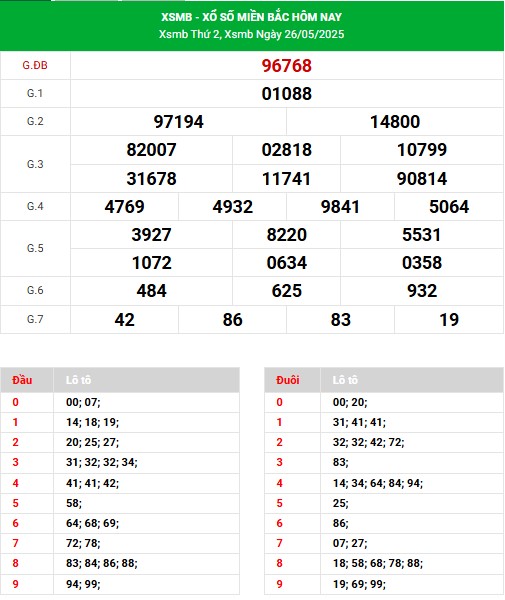Select Đầu row 3 lô tô values
Image resolution: width=505 pixels, height=600 pixels.
click(102, 462)
